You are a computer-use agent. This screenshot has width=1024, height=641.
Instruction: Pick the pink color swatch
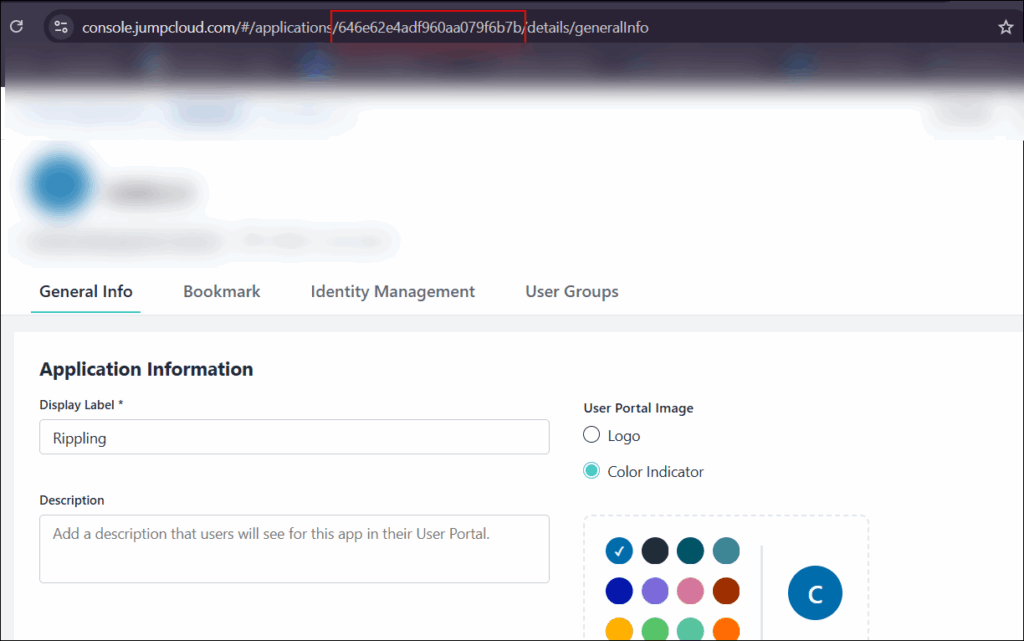[690, 591]
